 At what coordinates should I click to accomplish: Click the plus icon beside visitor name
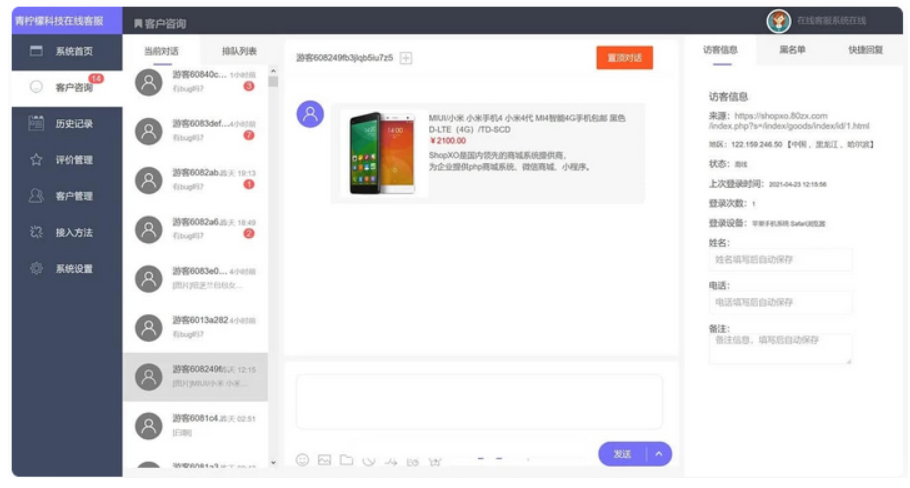pos(406,58)
